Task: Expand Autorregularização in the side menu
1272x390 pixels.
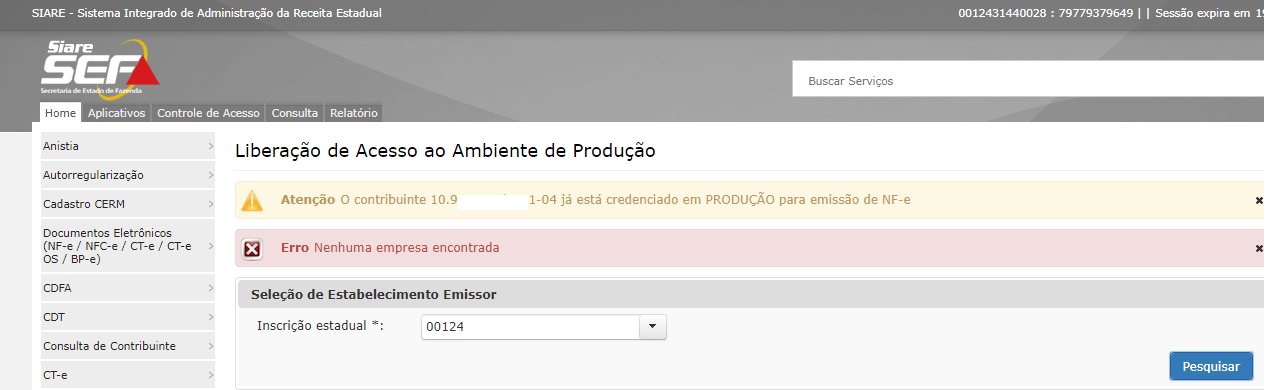Action: [x=128, y=175]
